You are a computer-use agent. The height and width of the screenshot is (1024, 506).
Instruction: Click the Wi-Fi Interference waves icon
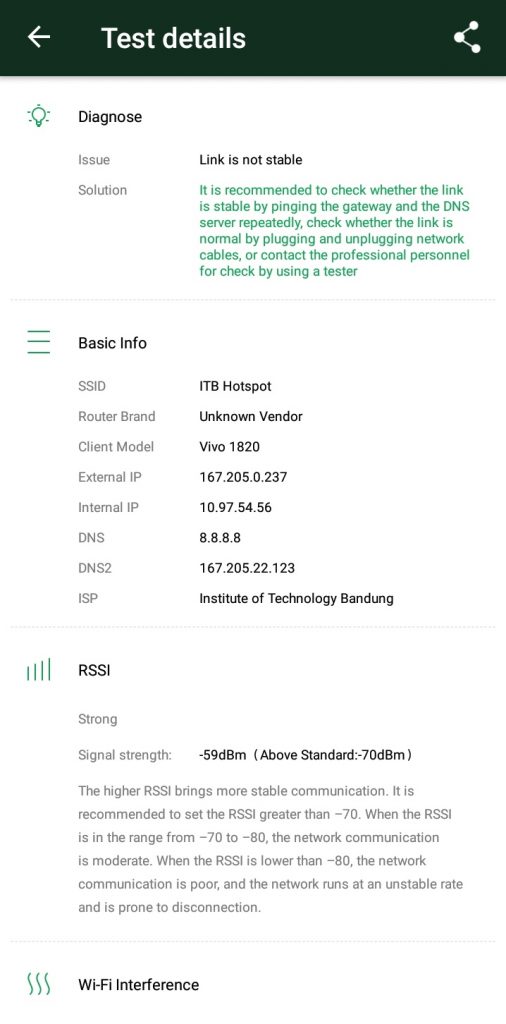[39, 984]
